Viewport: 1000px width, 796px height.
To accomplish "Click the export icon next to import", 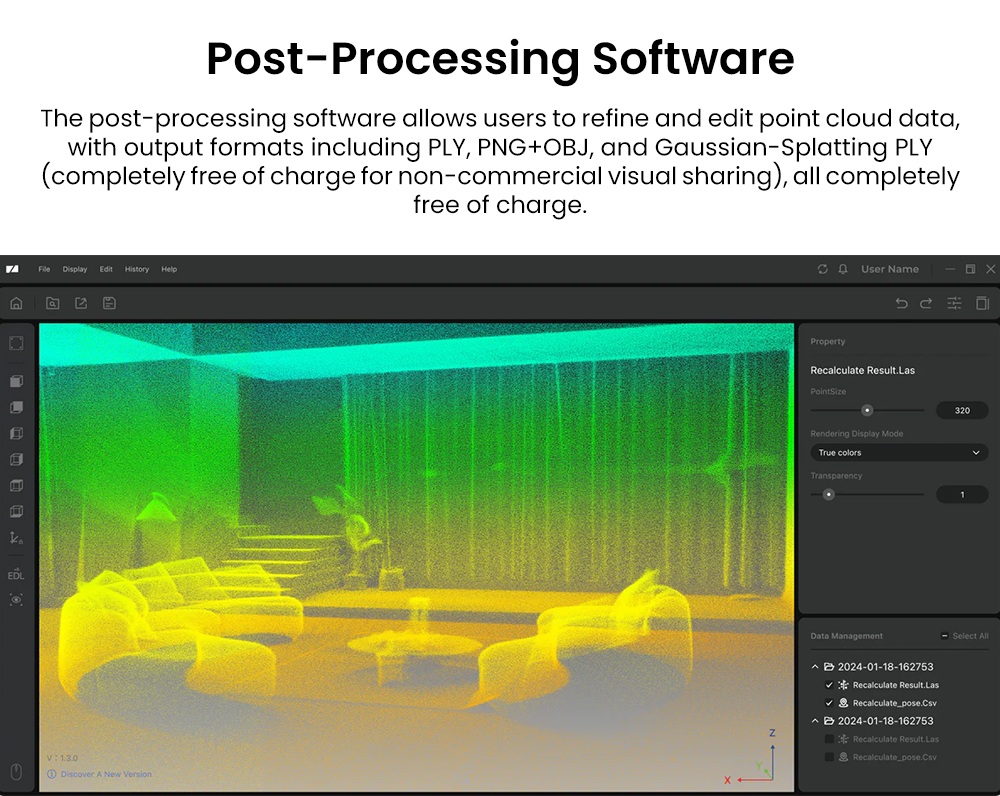I will (x=80, y=303).
